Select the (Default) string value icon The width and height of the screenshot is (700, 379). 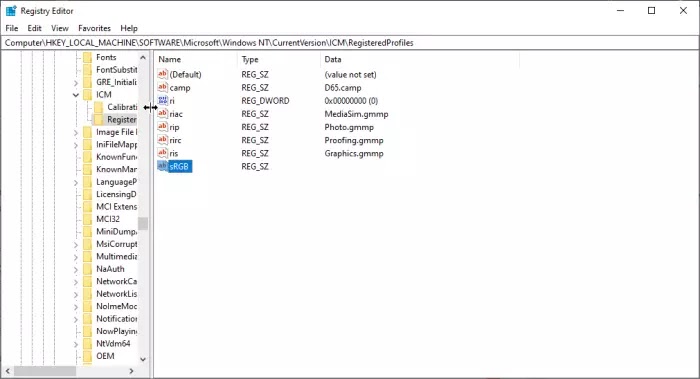click(x=162, y=74)
